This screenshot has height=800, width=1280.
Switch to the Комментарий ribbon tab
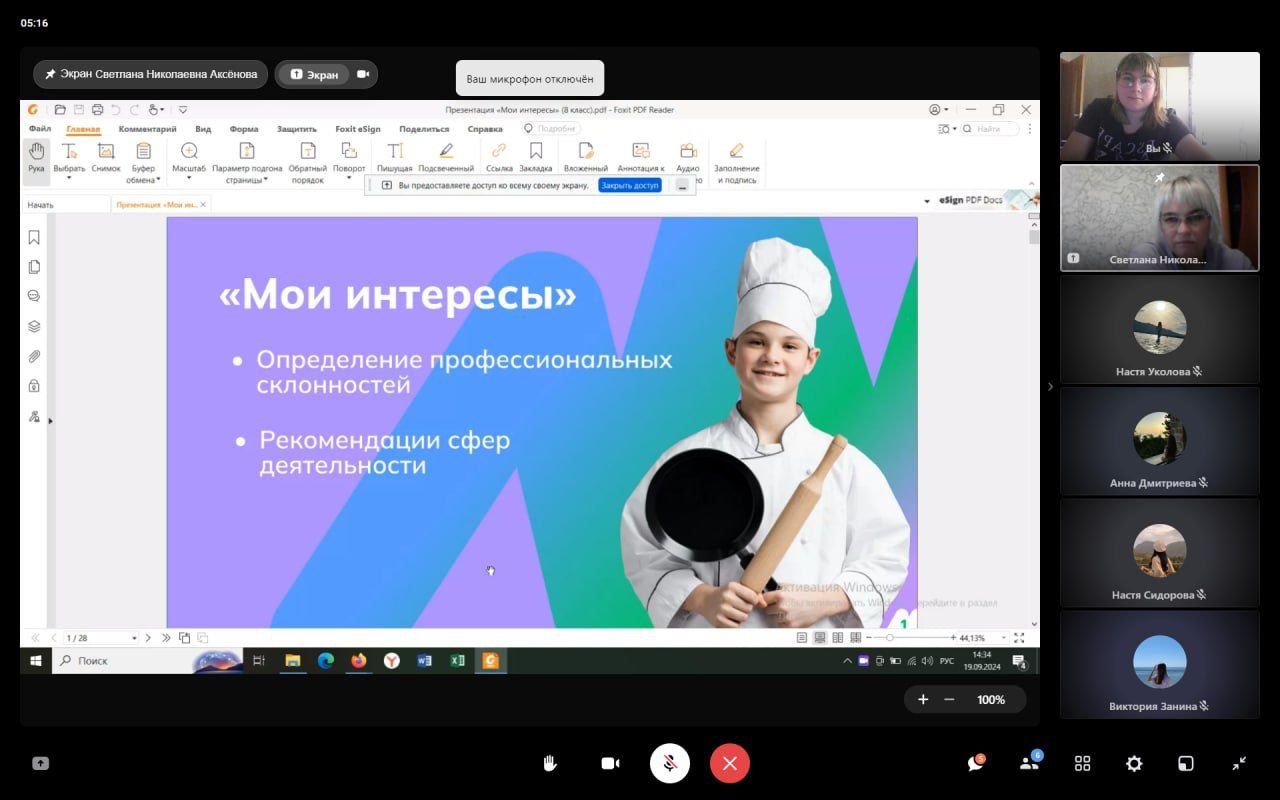(147, 129)
